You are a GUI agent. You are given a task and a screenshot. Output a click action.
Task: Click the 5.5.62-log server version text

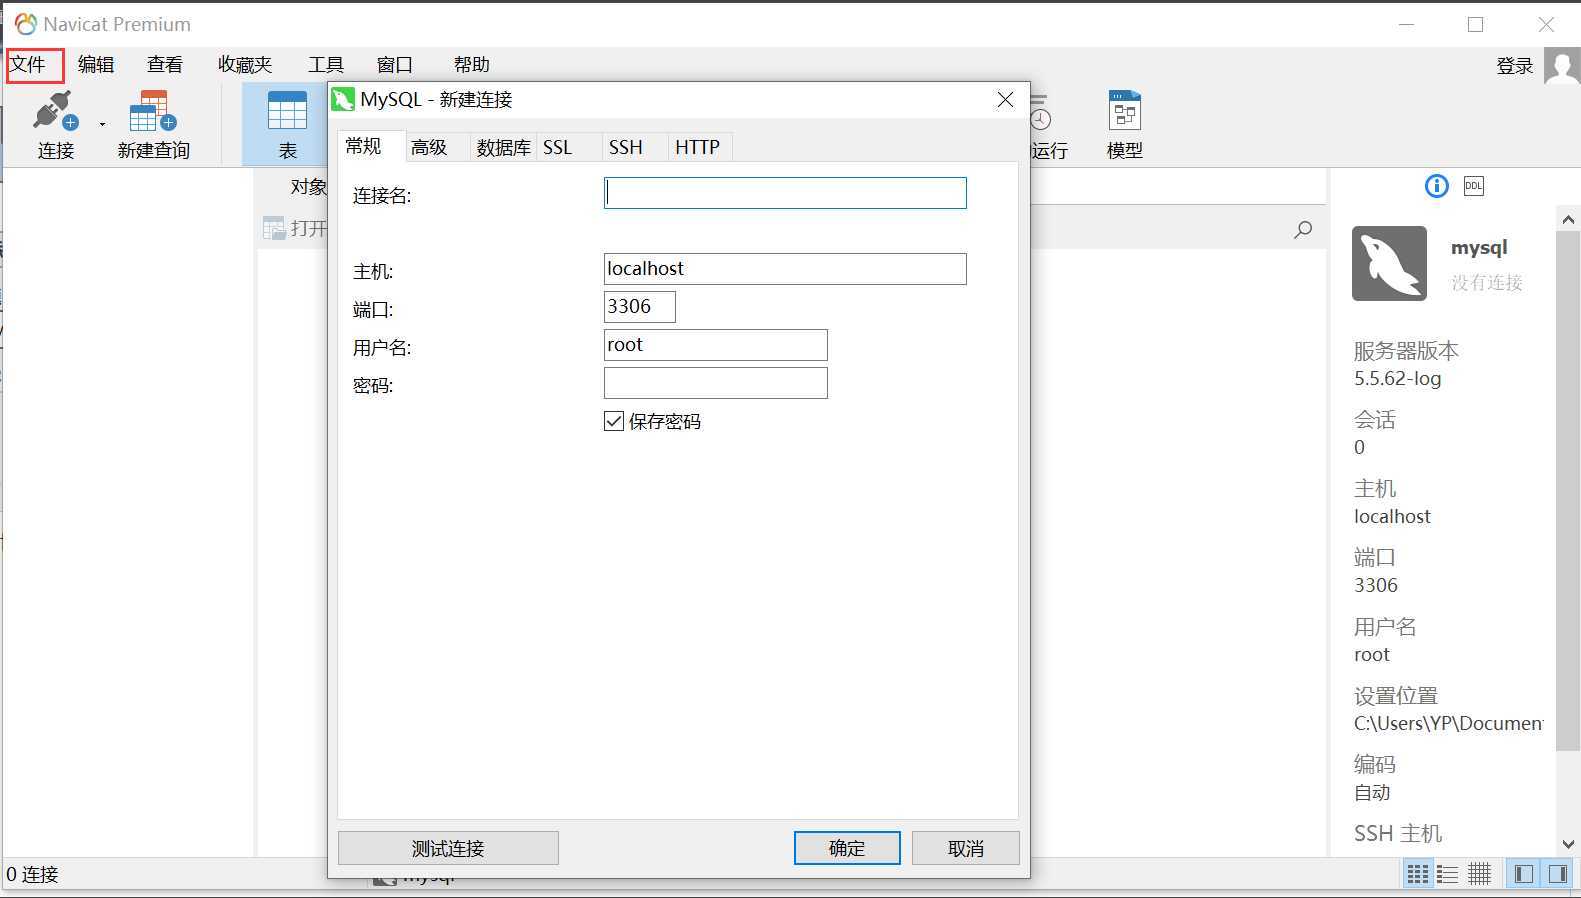coord(1398,379)
